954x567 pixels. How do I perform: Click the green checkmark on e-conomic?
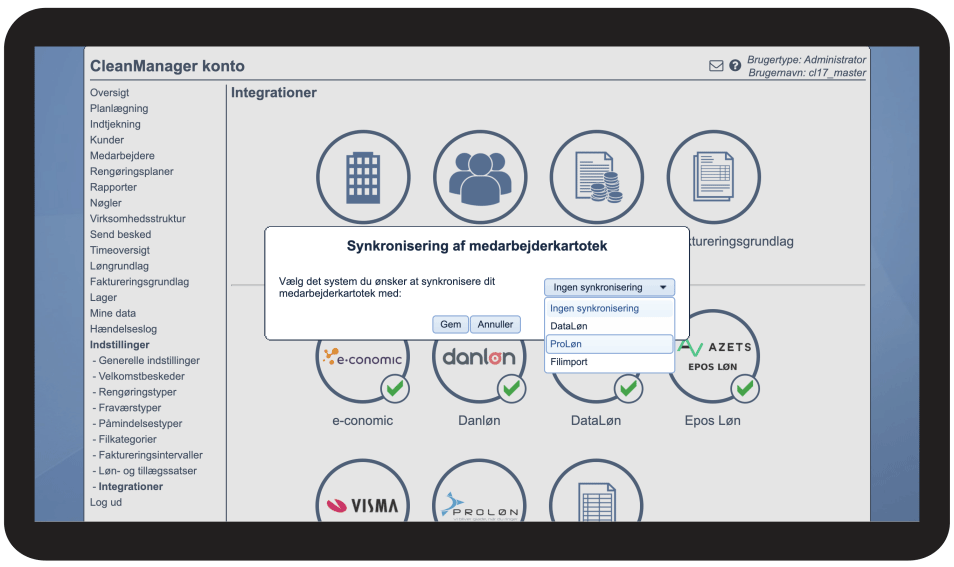click(x=395, y=388)
